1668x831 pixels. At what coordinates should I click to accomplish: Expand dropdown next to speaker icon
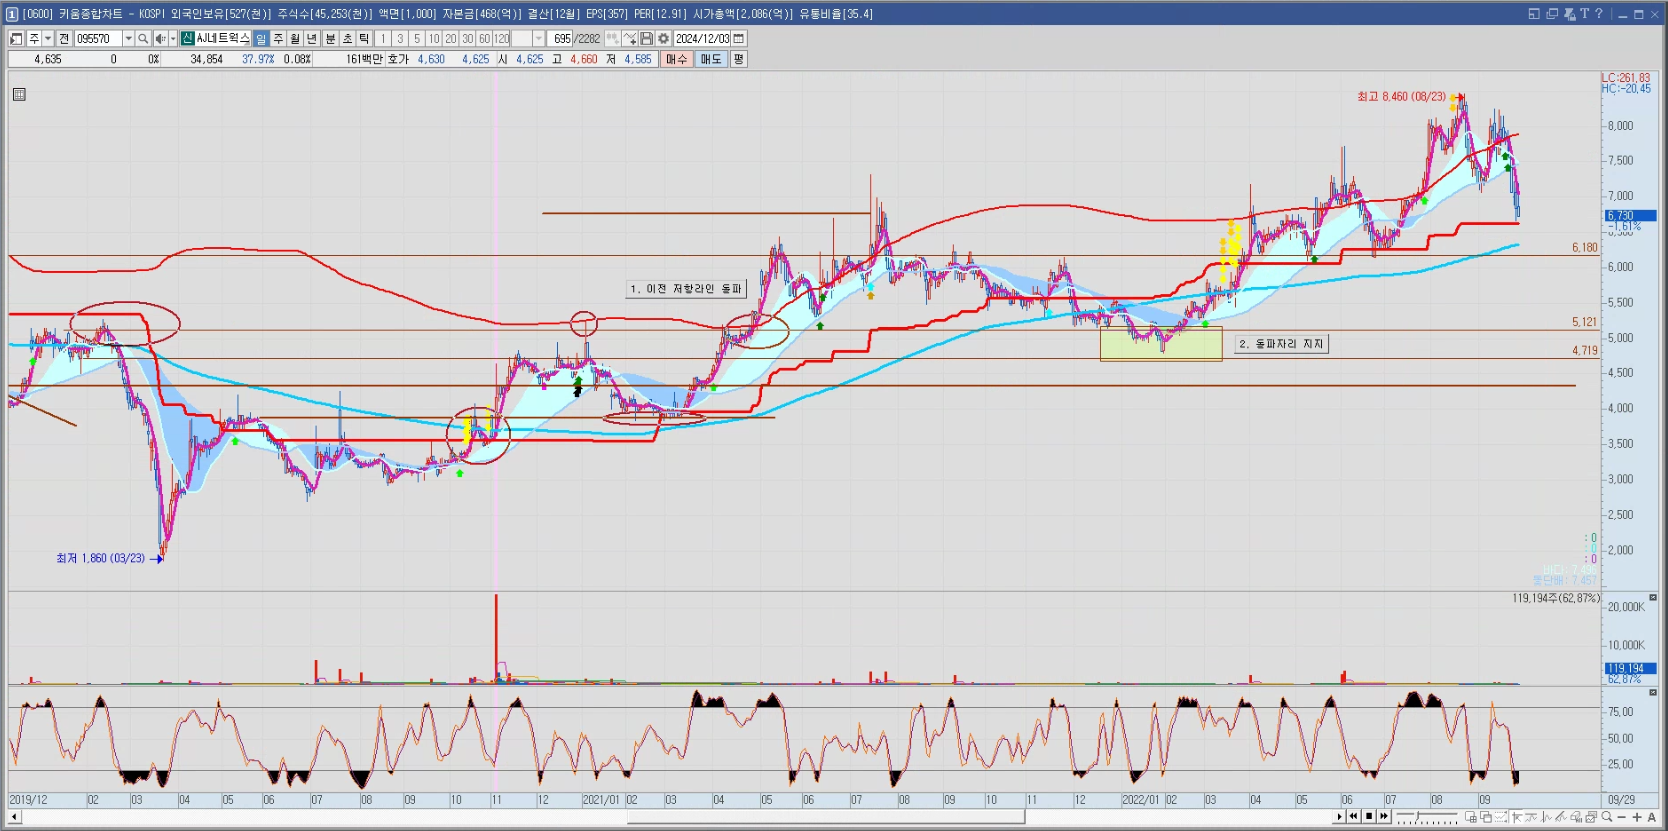coord(173,38)
